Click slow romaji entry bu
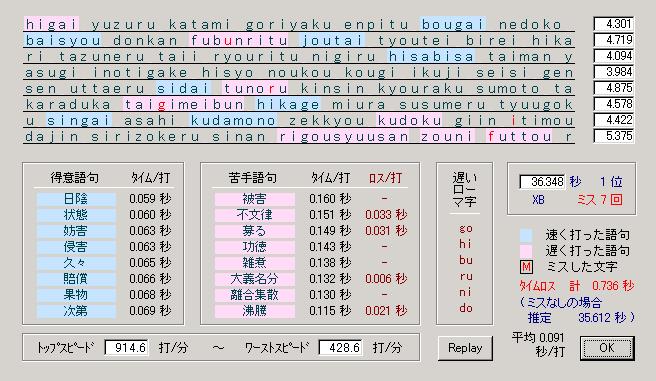 466,260
